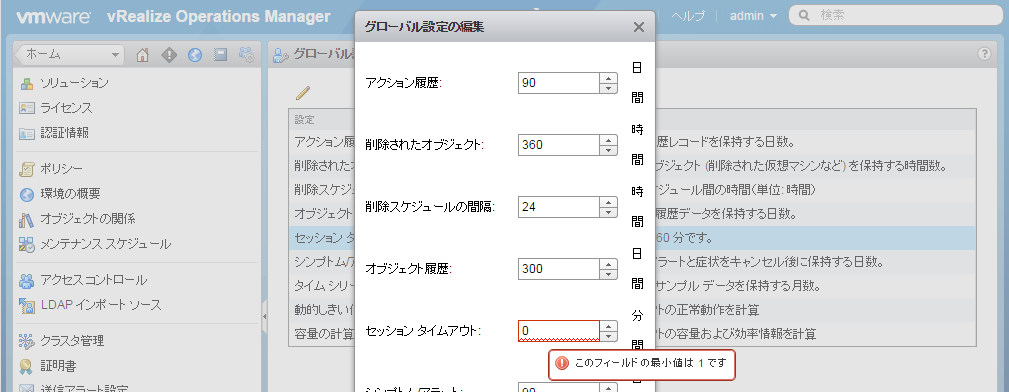Select 証明書 in the sidebar
The image size is (1009, 392).
click(58, 366)
